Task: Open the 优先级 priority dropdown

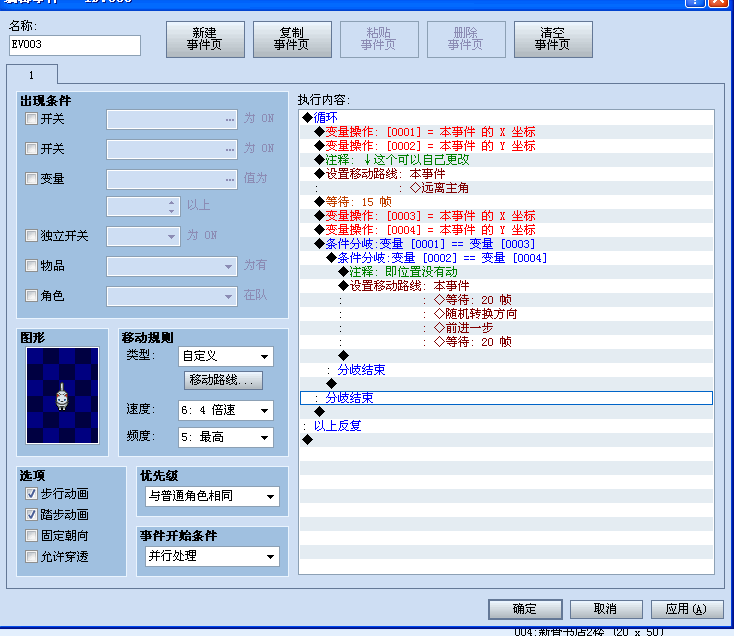Action: click(212, 496)
